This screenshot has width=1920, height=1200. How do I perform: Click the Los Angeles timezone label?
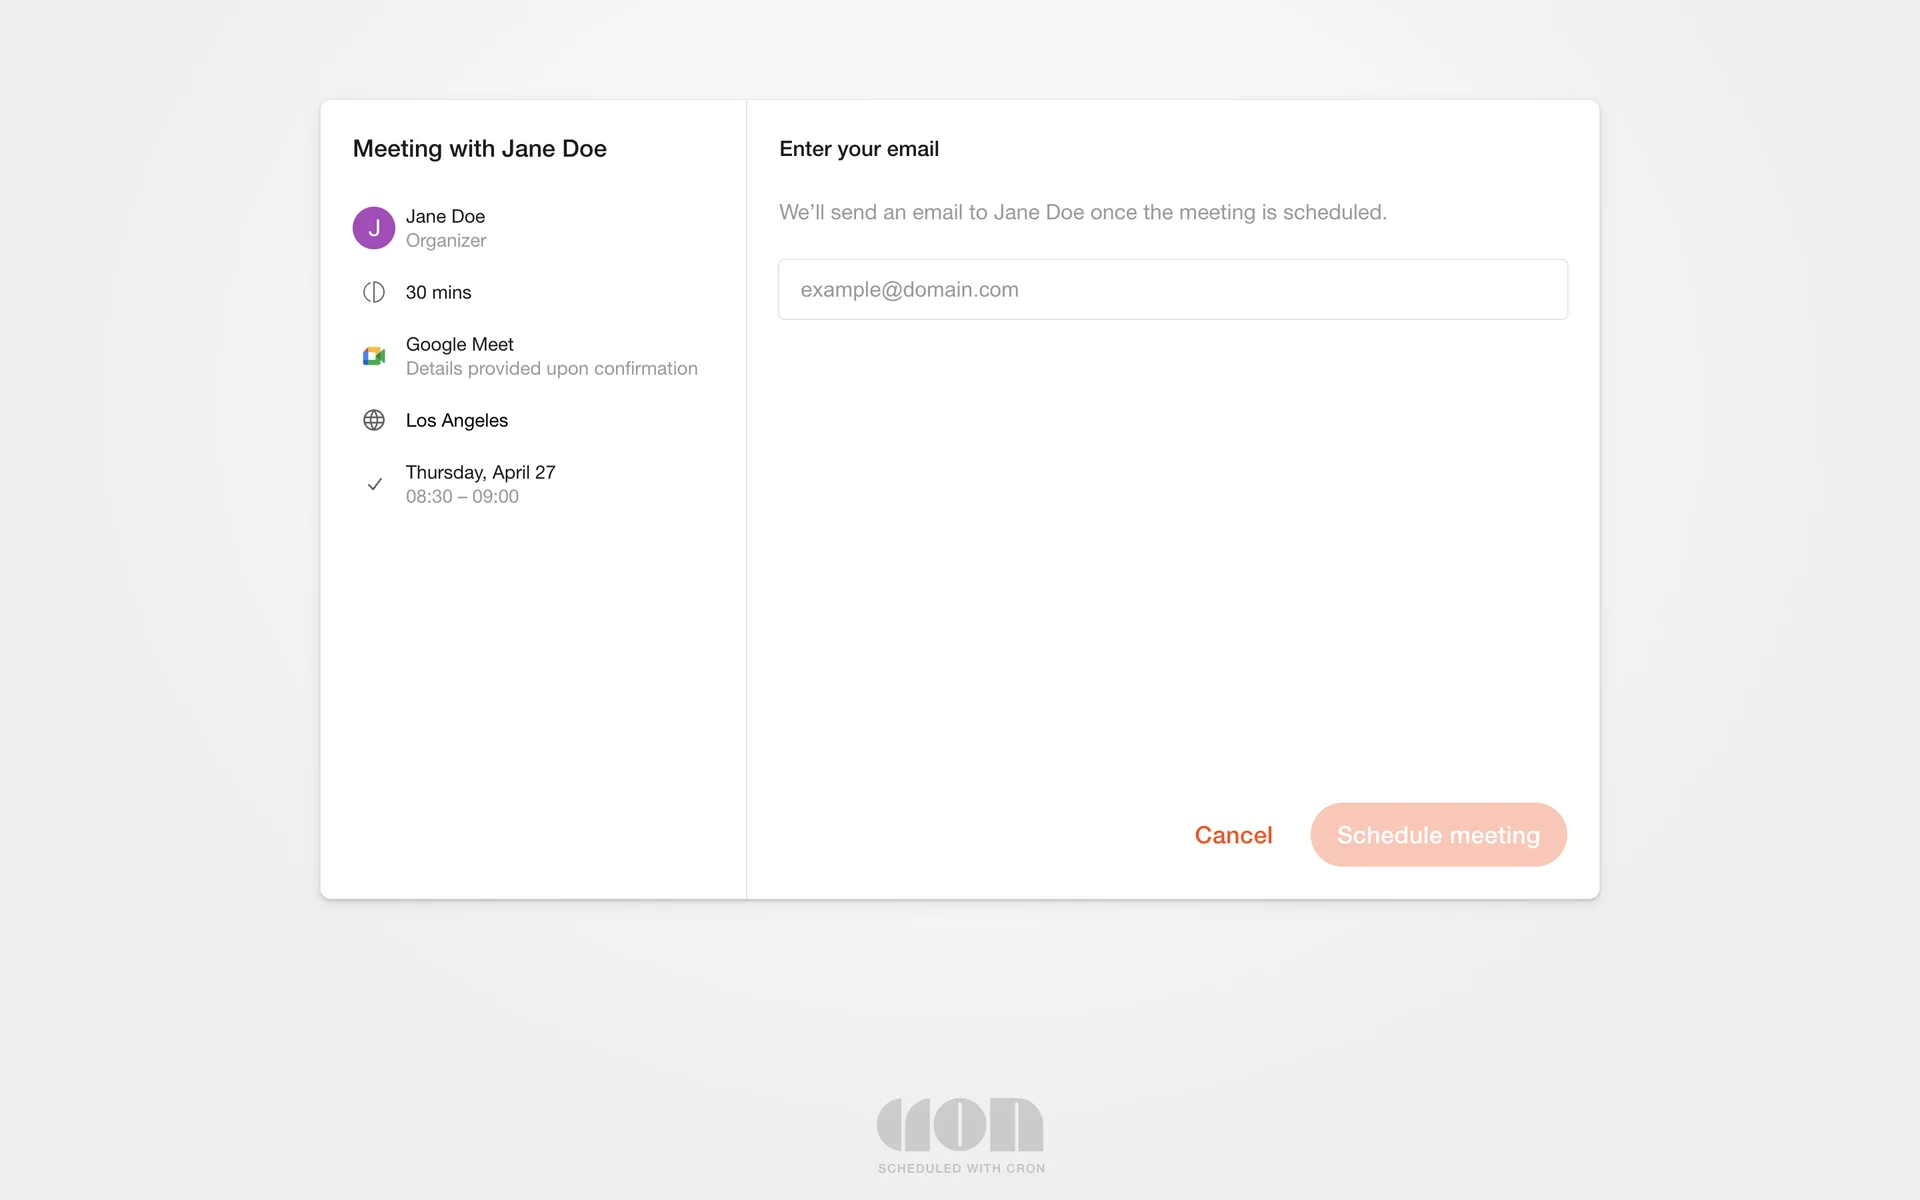456,420
